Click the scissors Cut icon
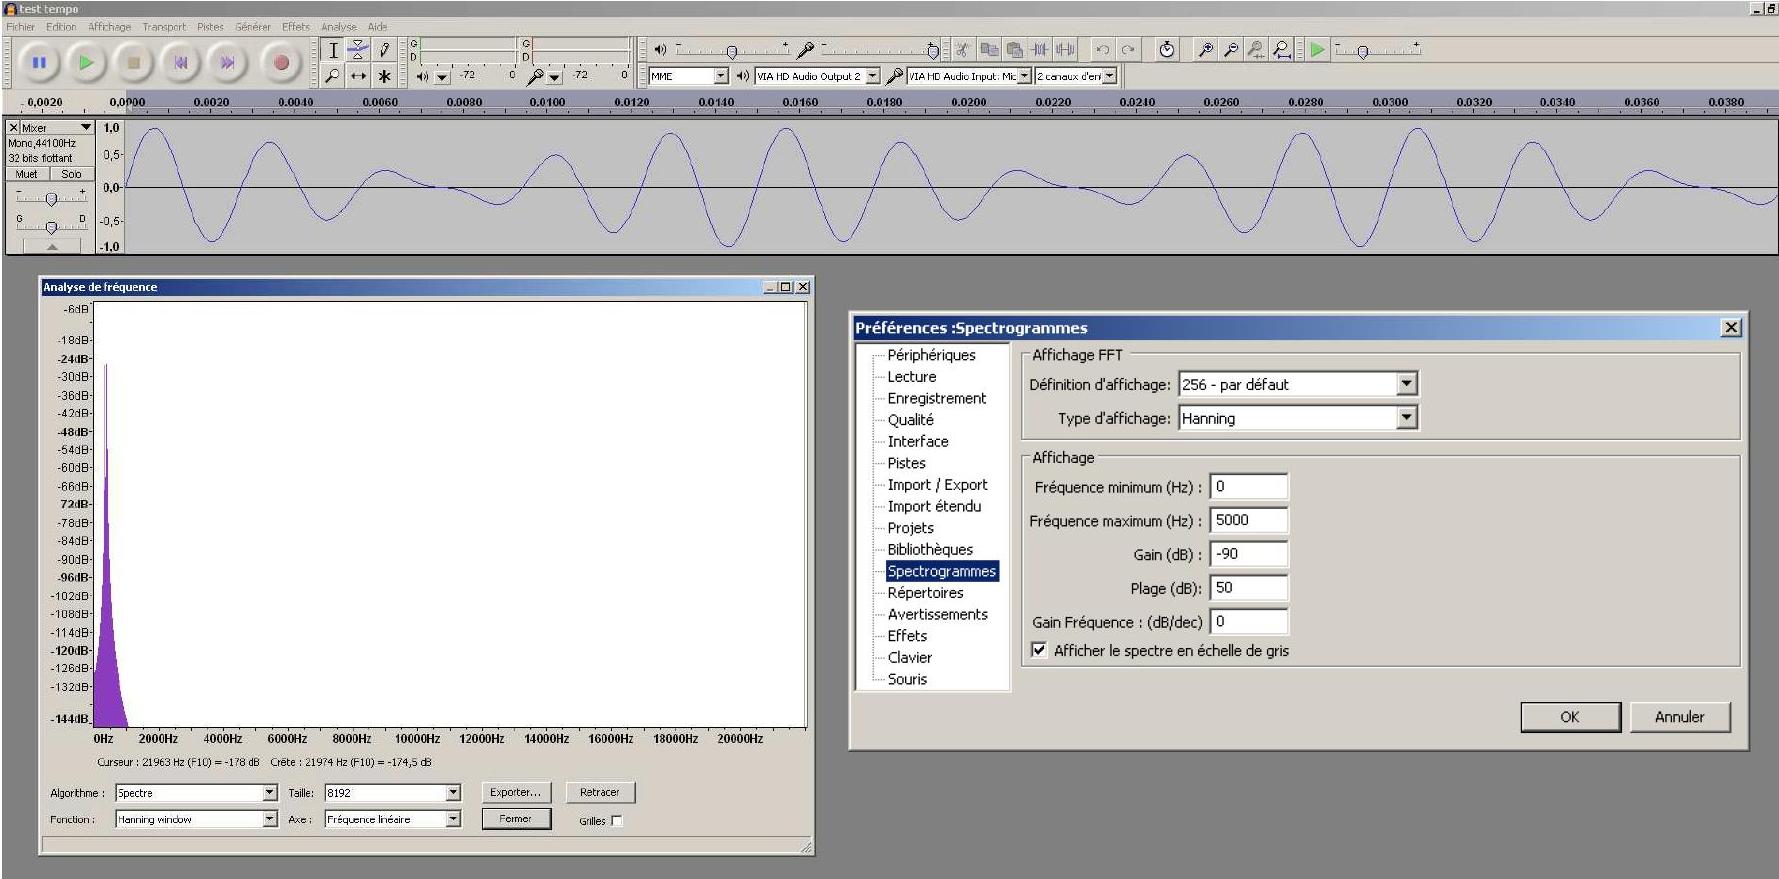Viewport: 1779px width, 879px height. tap(962, 49)
